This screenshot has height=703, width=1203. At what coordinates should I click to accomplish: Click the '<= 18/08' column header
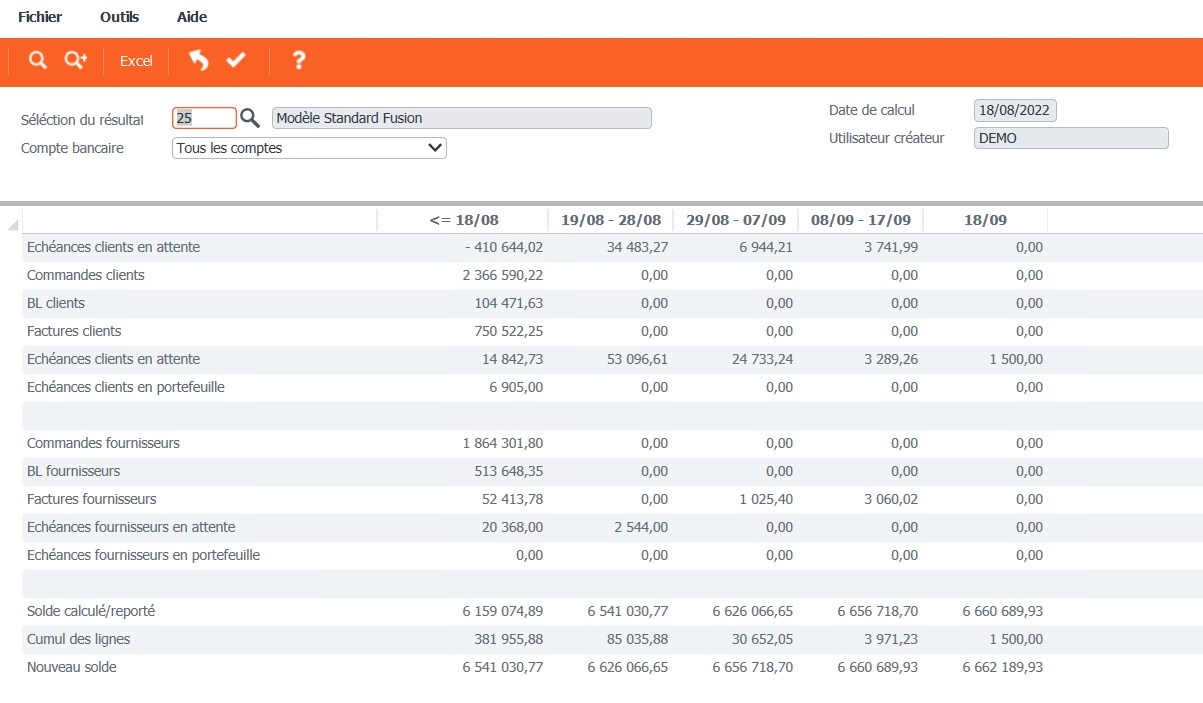point(463,220)
